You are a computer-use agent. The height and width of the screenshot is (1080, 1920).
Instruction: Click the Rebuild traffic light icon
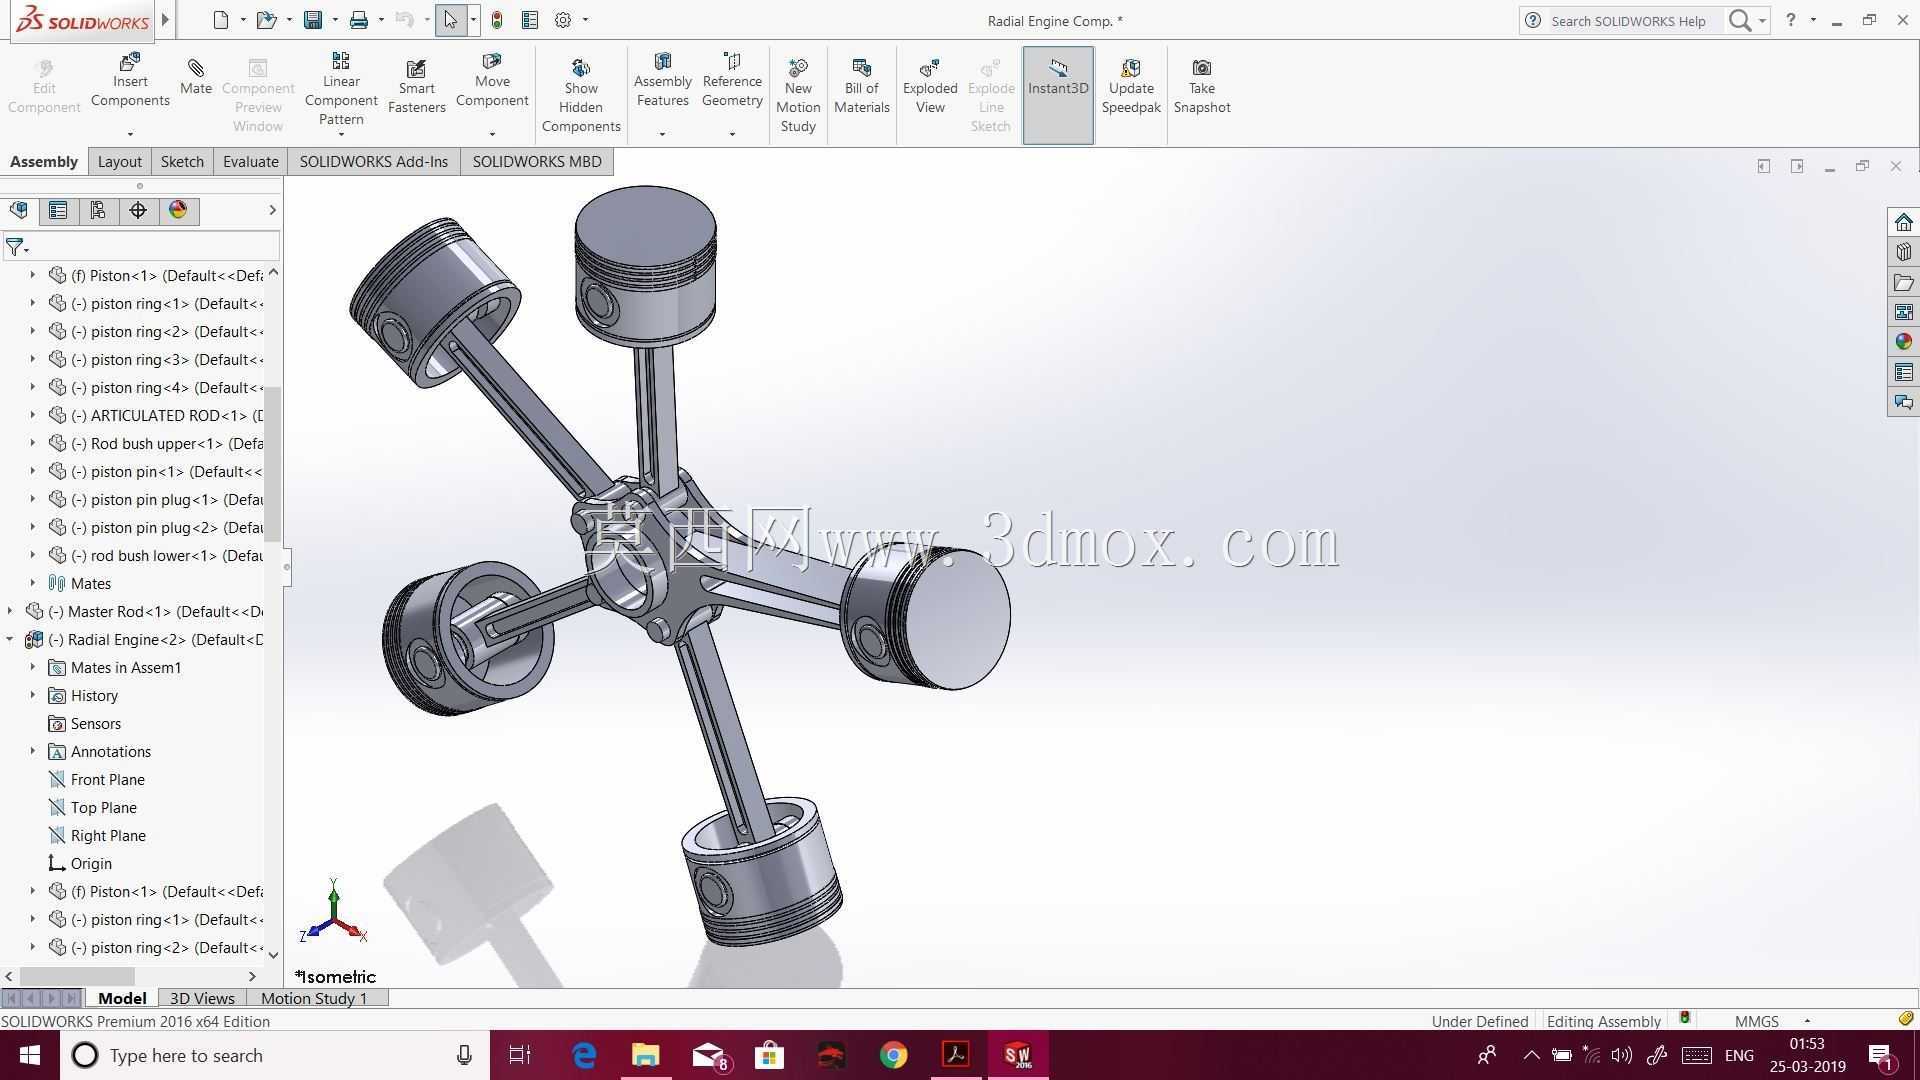pyautogui.click(x=497, y=20)
